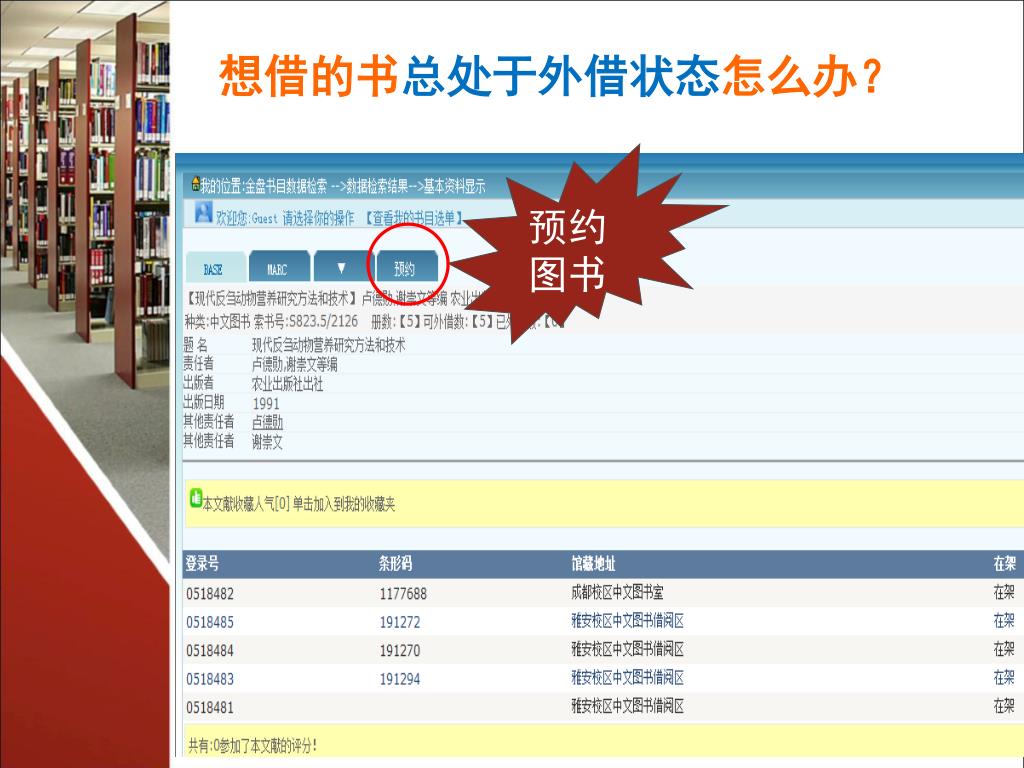Go to 数据检索结果 breadcrumb
This screenshot has width=1024, height=768.
click(x=377, y=187)
